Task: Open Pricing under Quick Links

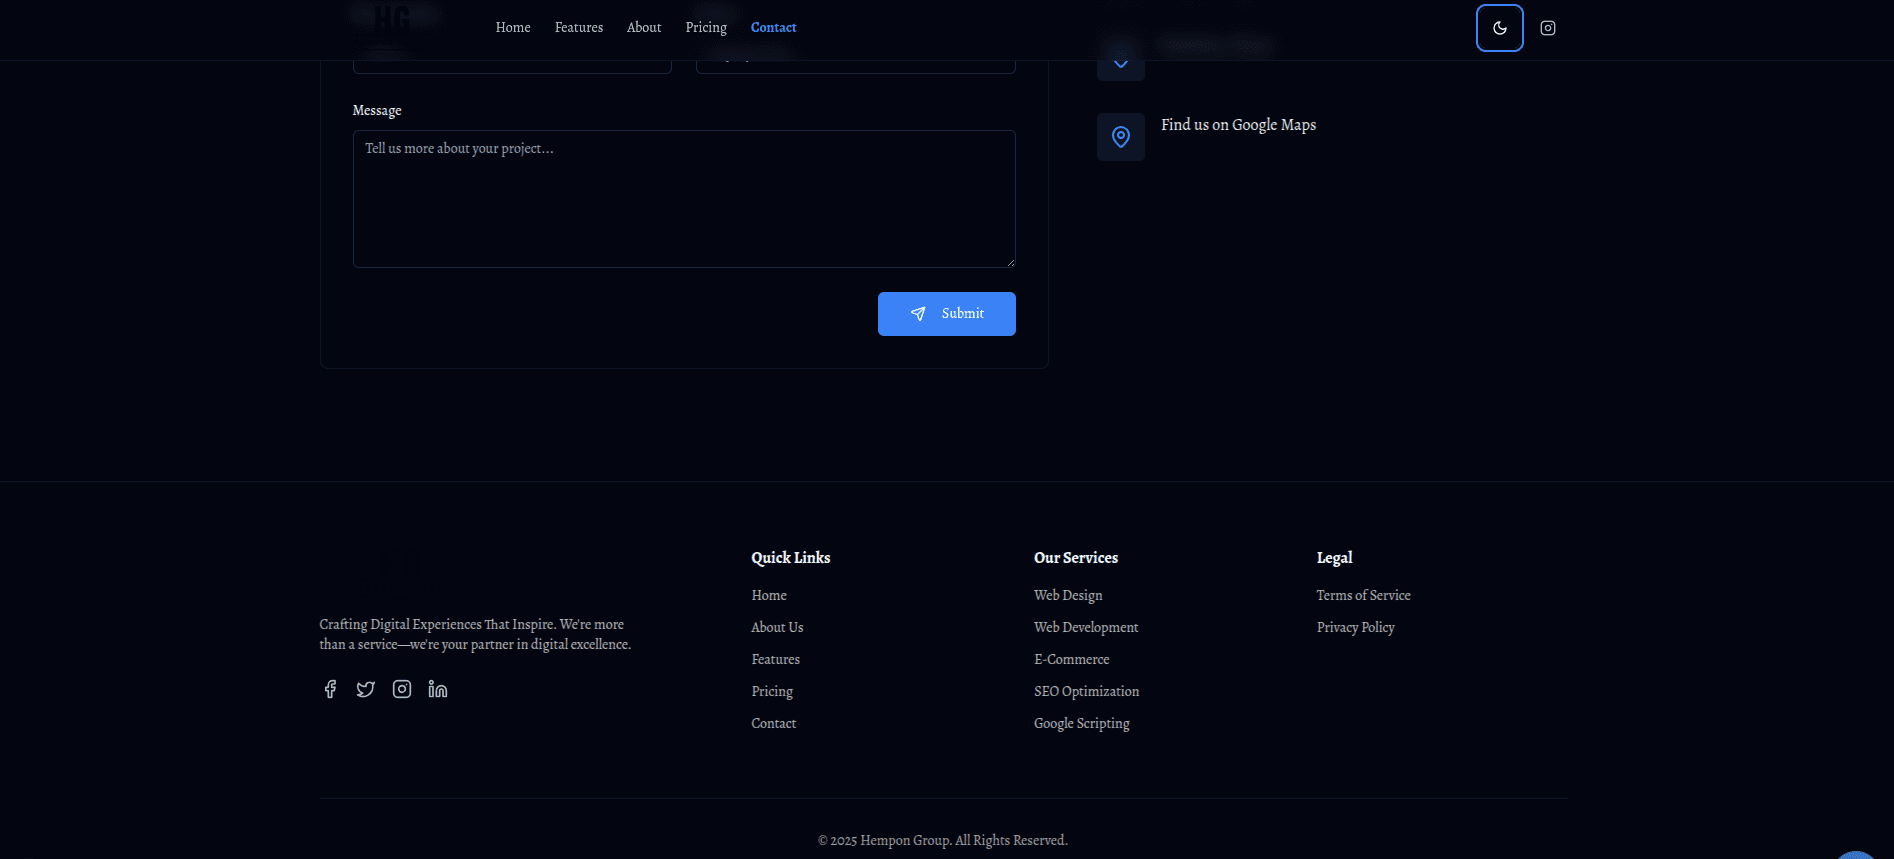Action: click(772, 692)
